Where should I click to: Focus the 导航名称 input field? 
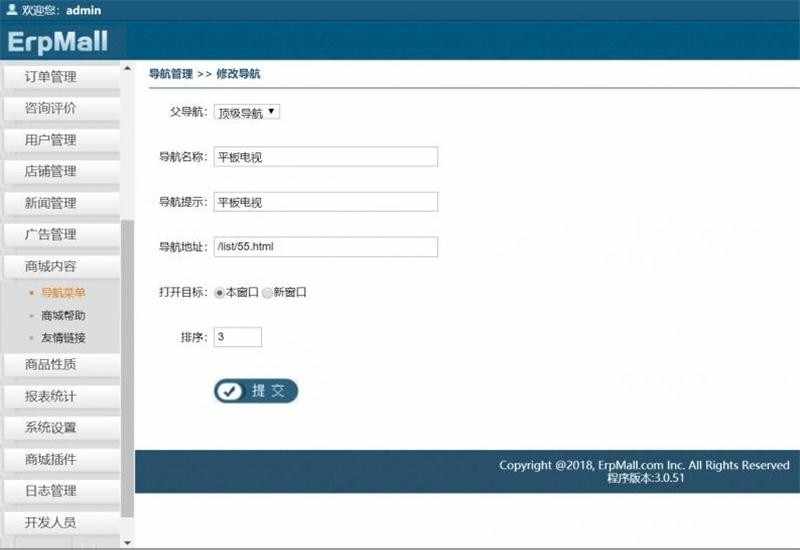326,157
